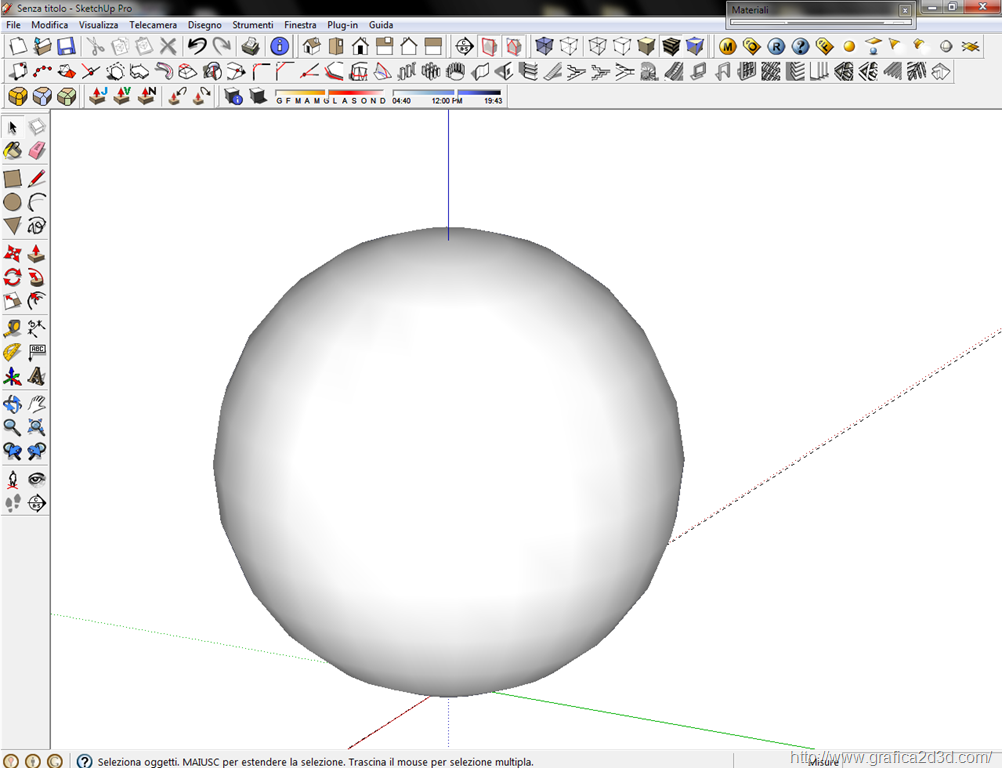Switch to Iso house view
Image resolution: width=1002 pixels, height=768 pixels.
[311, 46]
